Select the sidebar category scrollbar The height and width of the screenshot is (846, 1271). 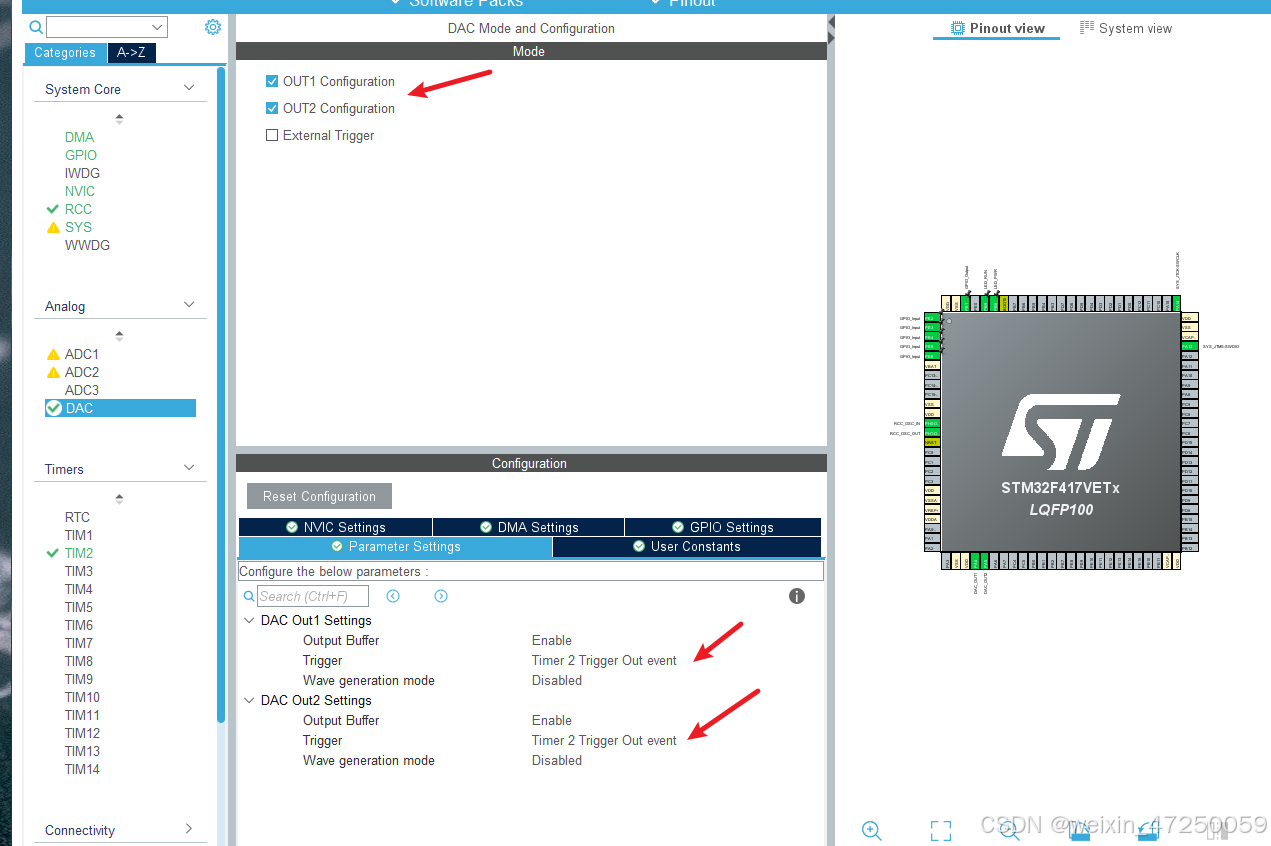tap(221, 395)
